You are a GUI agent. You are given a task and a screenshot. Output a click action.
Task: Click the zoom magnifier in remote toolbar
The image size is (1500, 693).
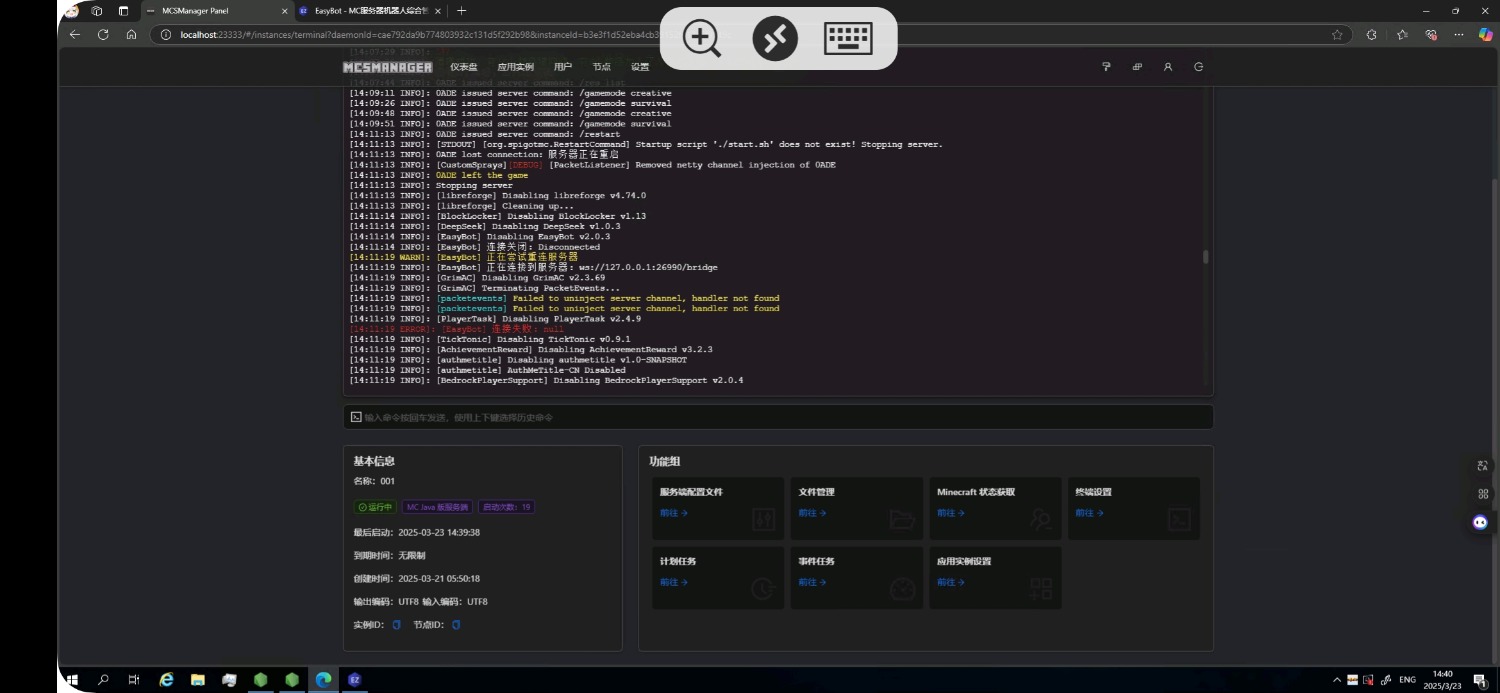pyautogui.click(x=701, y=39)
